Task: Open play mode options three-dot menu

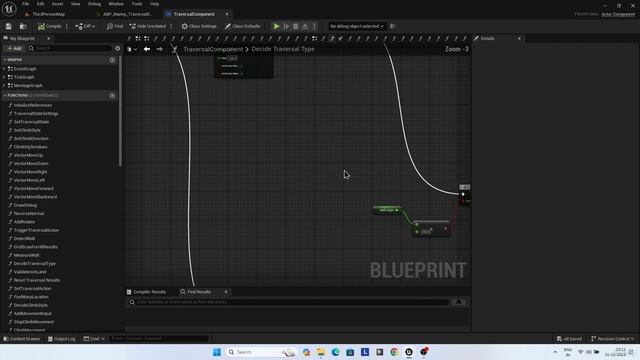Action: pyautogui.click(x=314, y=26)
